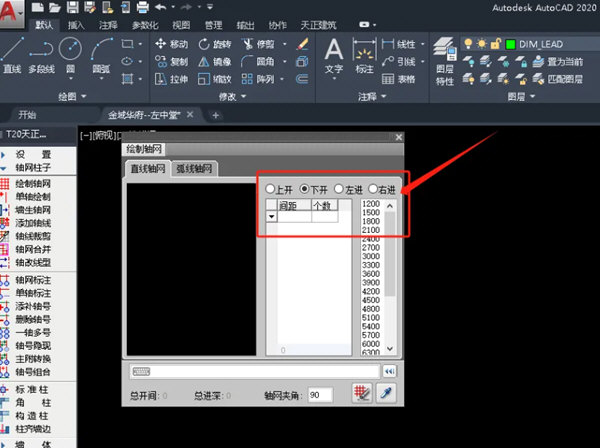
Task: Click the red grid erase icon in dialog
Action: pos(362,393)
